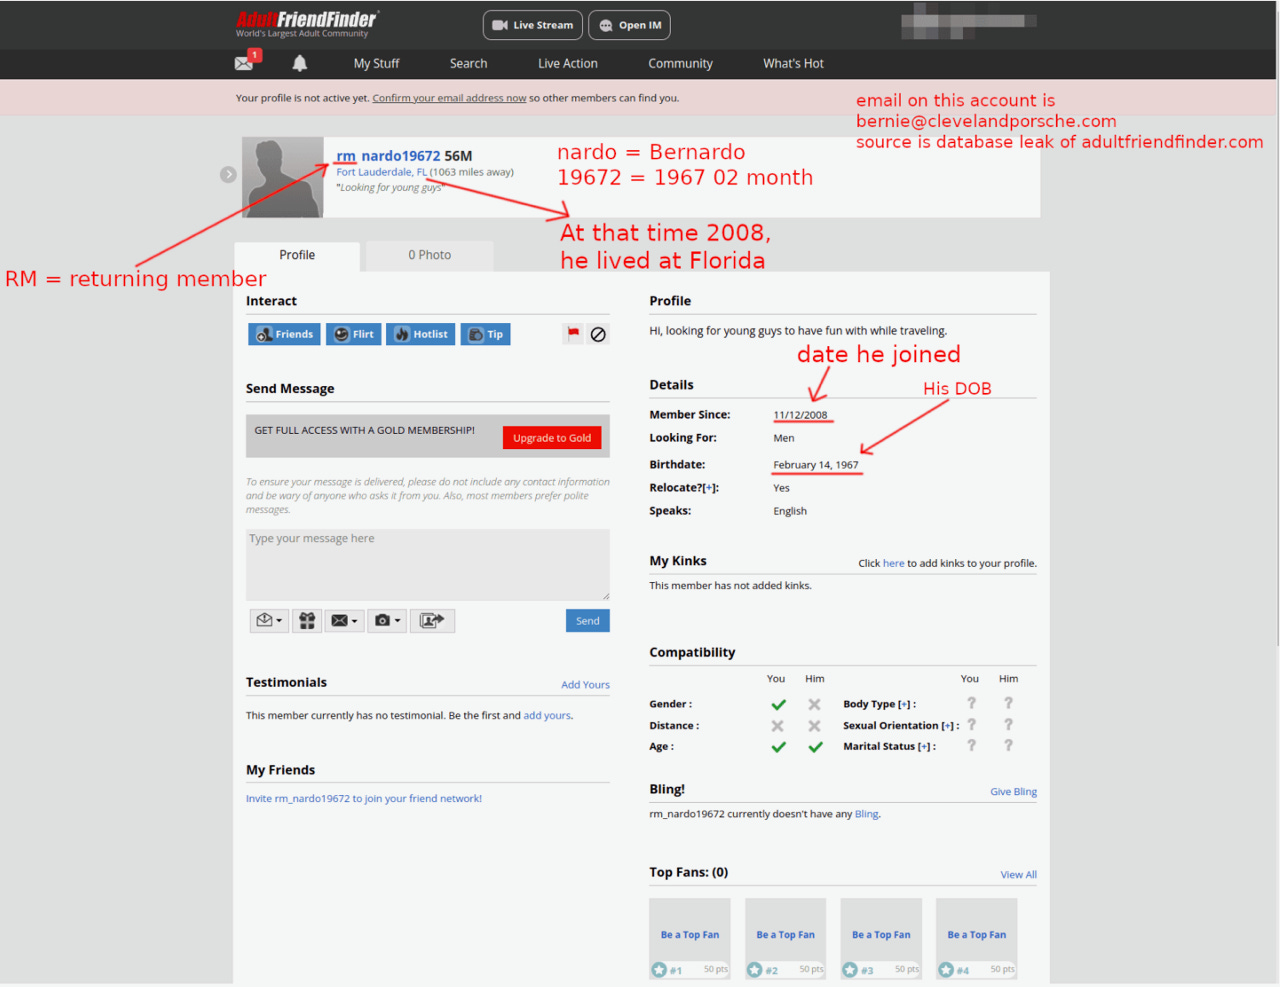Open the gift icon below message box
Image resolution: width=1280 pixels, height=987 pixels.
point(307,621)
